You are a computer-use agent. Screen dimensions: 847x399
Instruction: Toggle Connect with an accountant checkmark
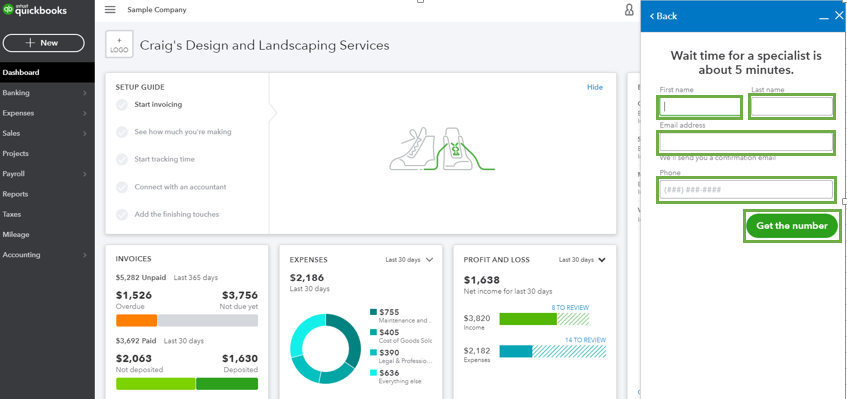[x=122, y=187]
